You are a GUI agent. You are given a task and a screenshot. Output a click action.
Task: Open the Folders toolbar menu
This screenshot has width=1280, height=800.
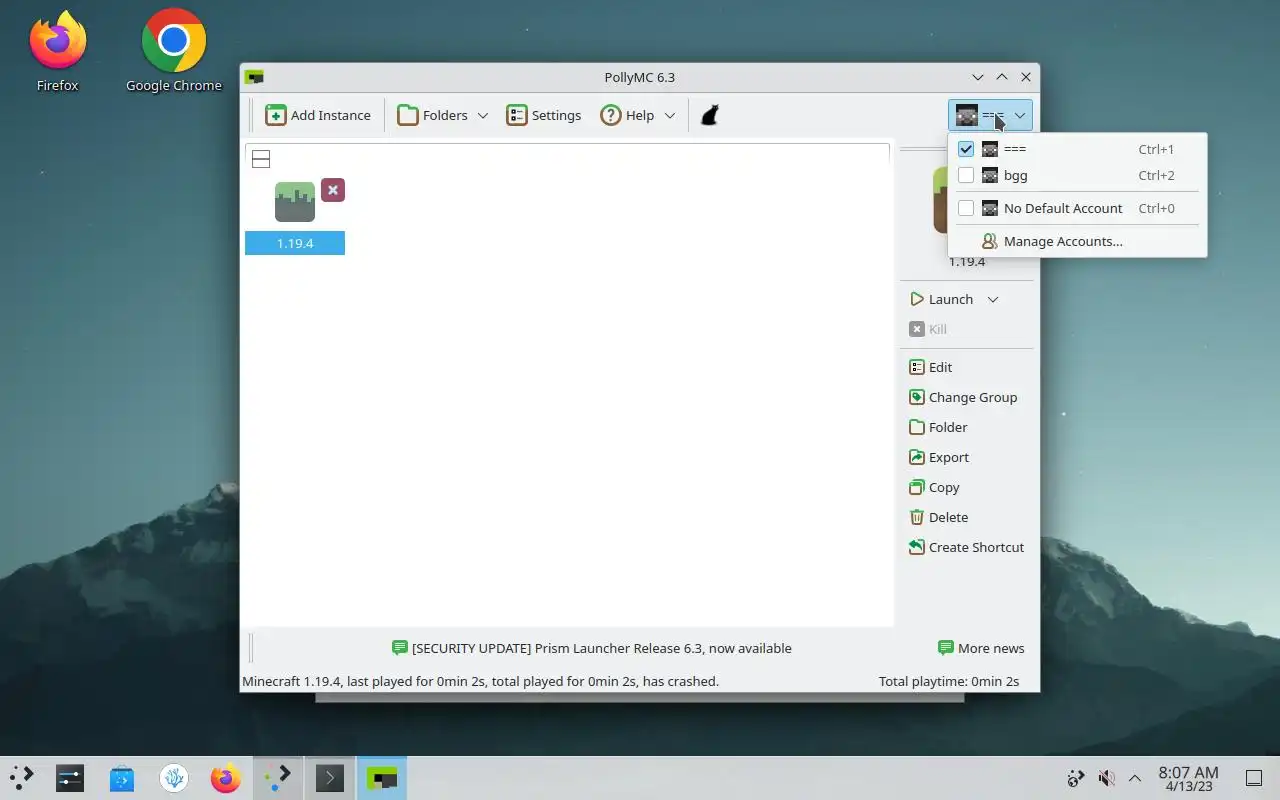pos(433,115)
